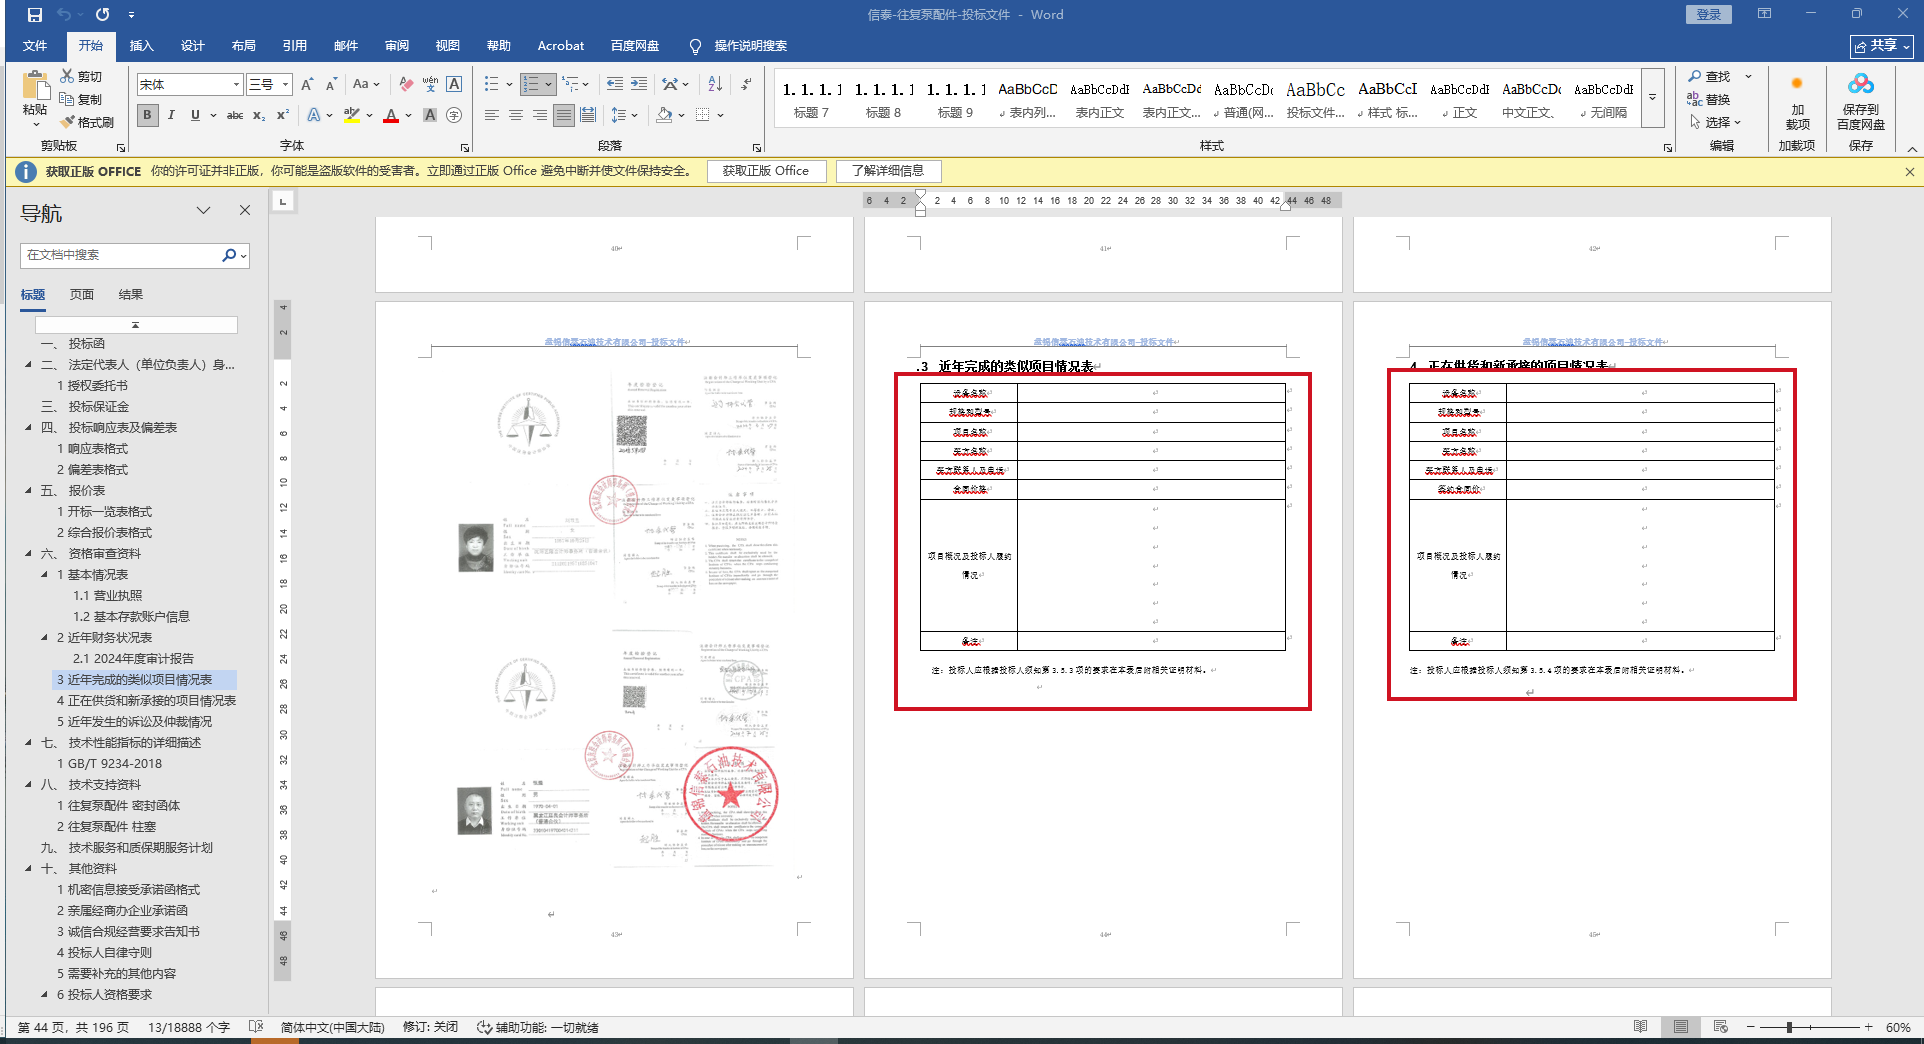1924x1044 pixels.
Task: Click the Save icon in quick access toolbar
Action: point(35,15)
